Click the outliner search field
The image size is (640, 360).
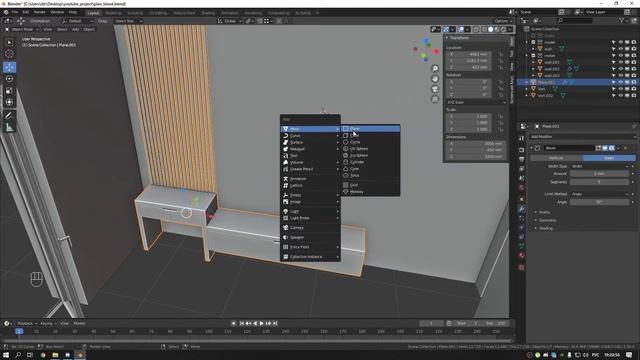575,20
